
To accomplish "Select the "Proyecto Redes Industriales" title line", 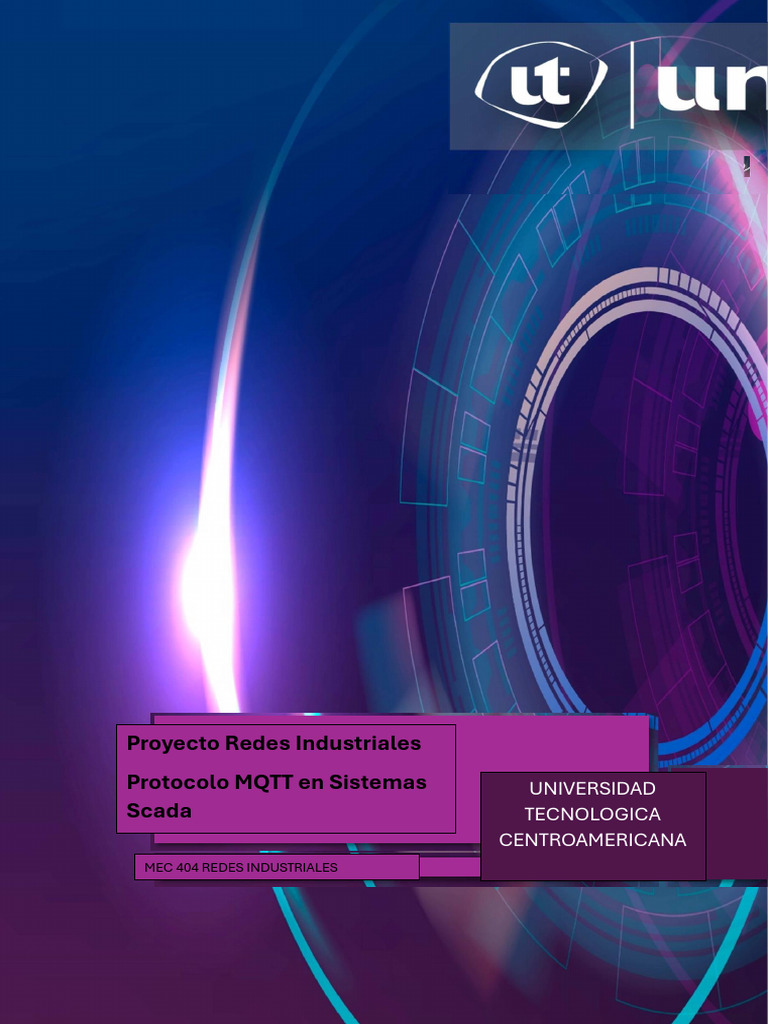I will pyautogui.click(x=274, y=743).
